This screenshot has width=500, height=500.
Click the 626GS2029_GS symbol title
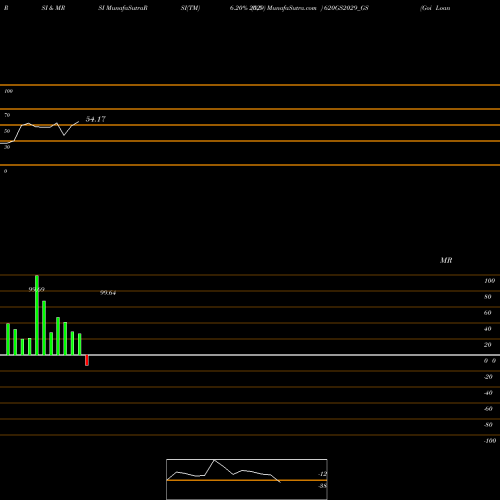346,8
